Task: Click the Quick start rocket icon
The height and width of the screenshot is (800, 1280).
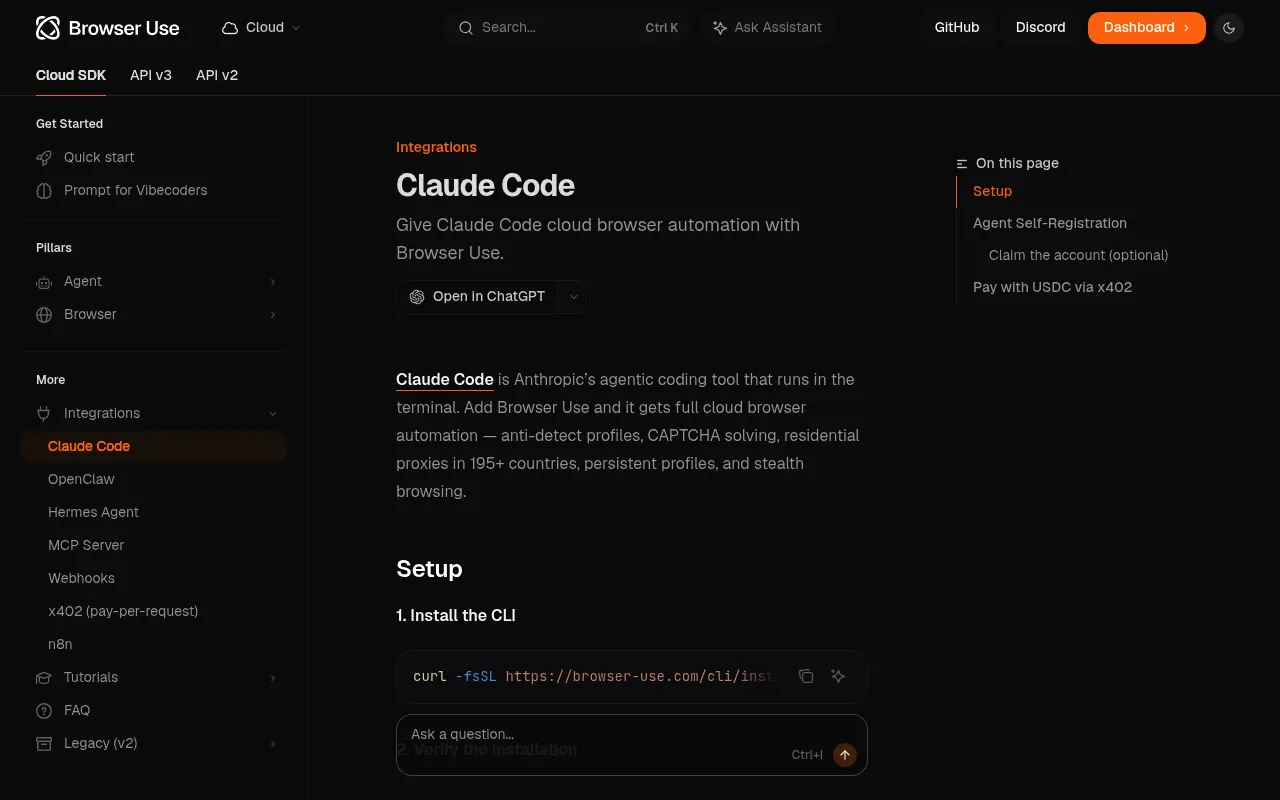Action: [44, 157]
